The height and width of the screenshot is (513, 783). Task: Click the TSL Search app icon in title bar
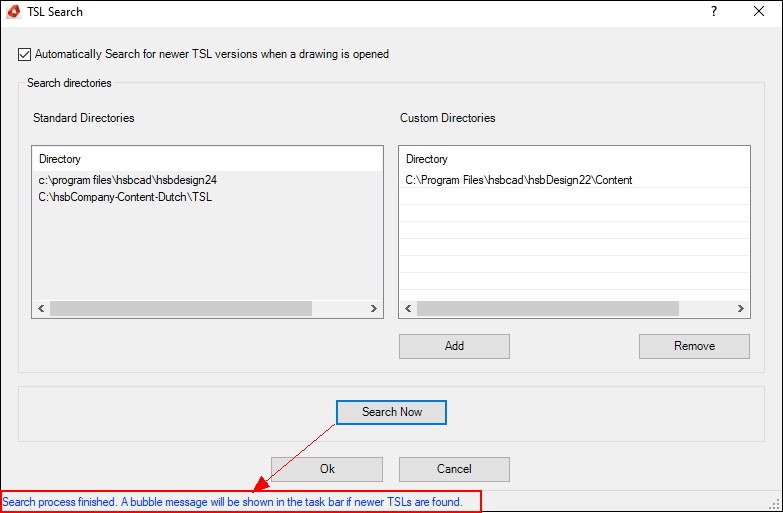[x=13, y=11]
